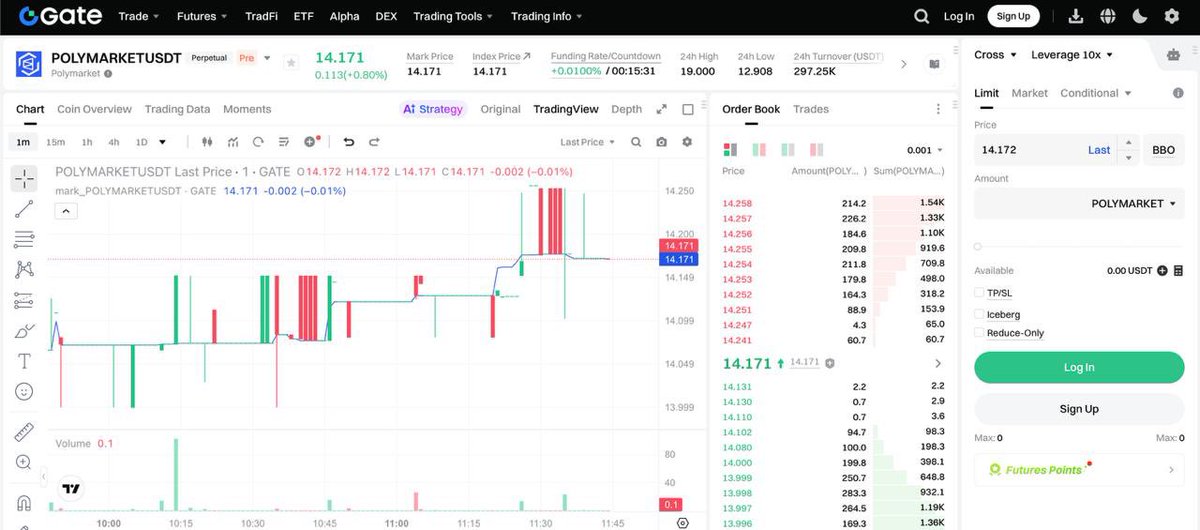Open the indicators menu
Screen dimensions: 1200x530
(x=232, y=142)
